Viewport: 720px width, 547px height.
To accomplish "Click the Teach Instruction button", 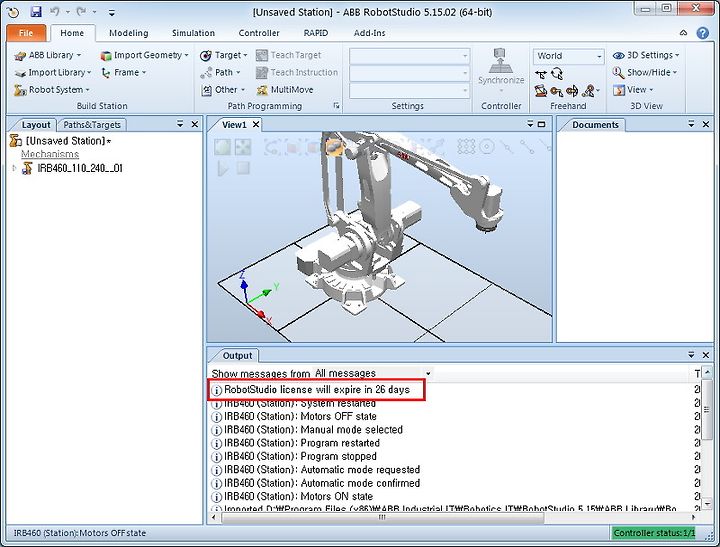I will coord(297,73).
